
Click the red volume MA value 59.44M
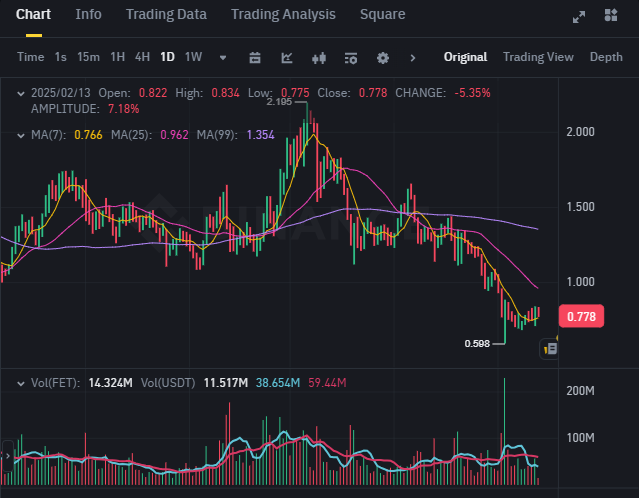click(327, 383)
